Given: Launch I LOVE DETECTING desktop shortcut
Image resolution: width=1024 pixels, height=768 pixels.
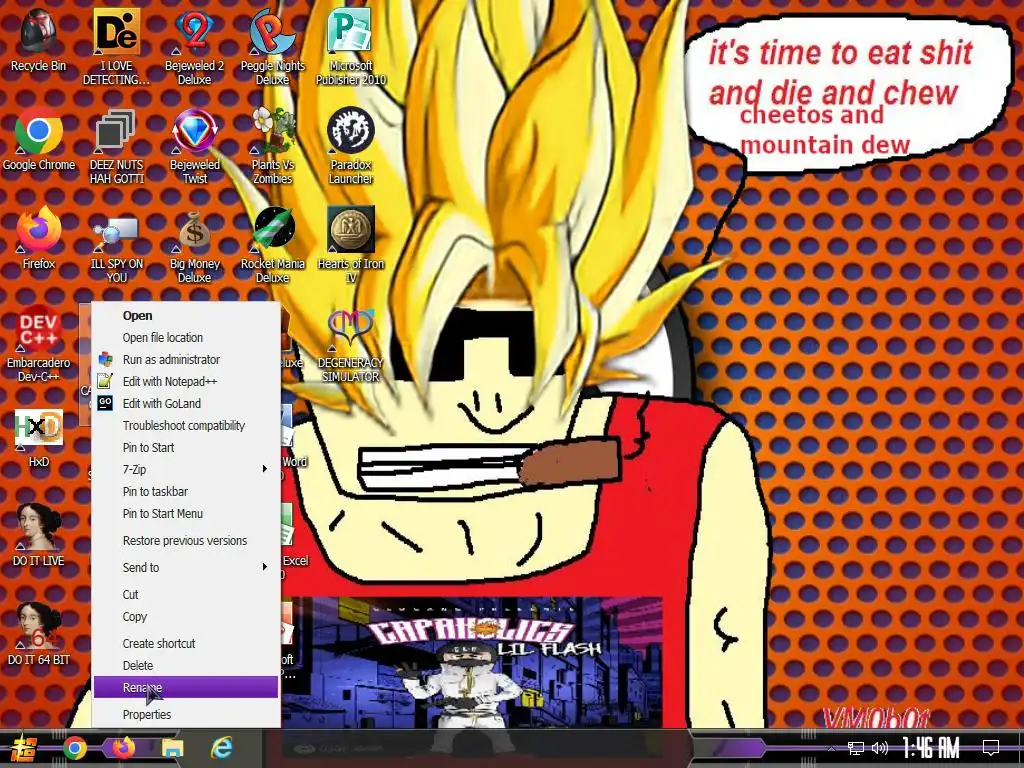Looking at the screenshot, I should click(x=116, y=47).
